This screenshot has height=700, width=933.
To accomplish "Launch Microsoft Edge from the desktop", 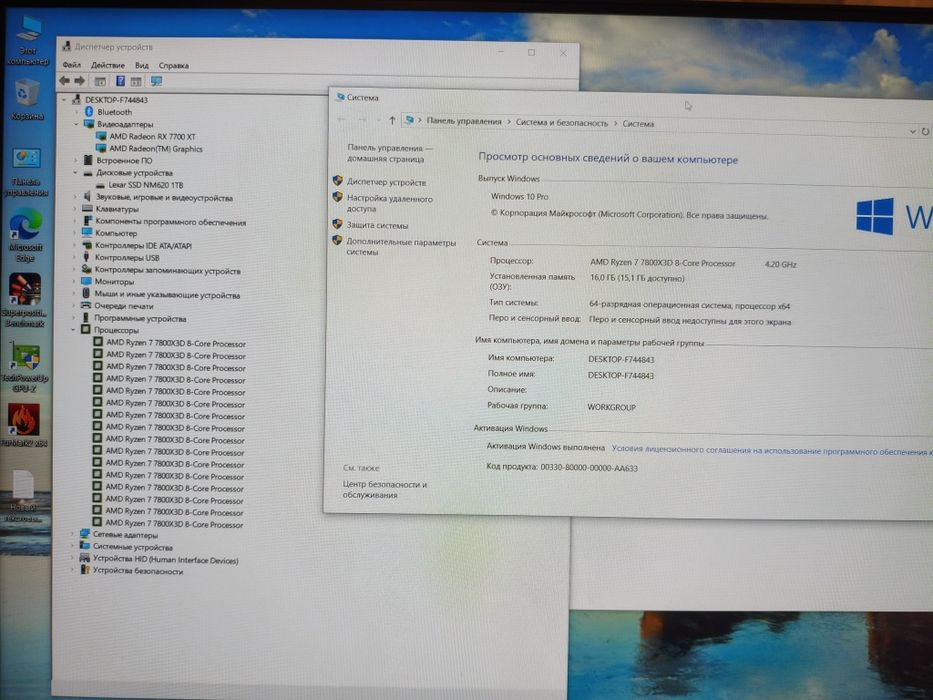I will [25, 235].
